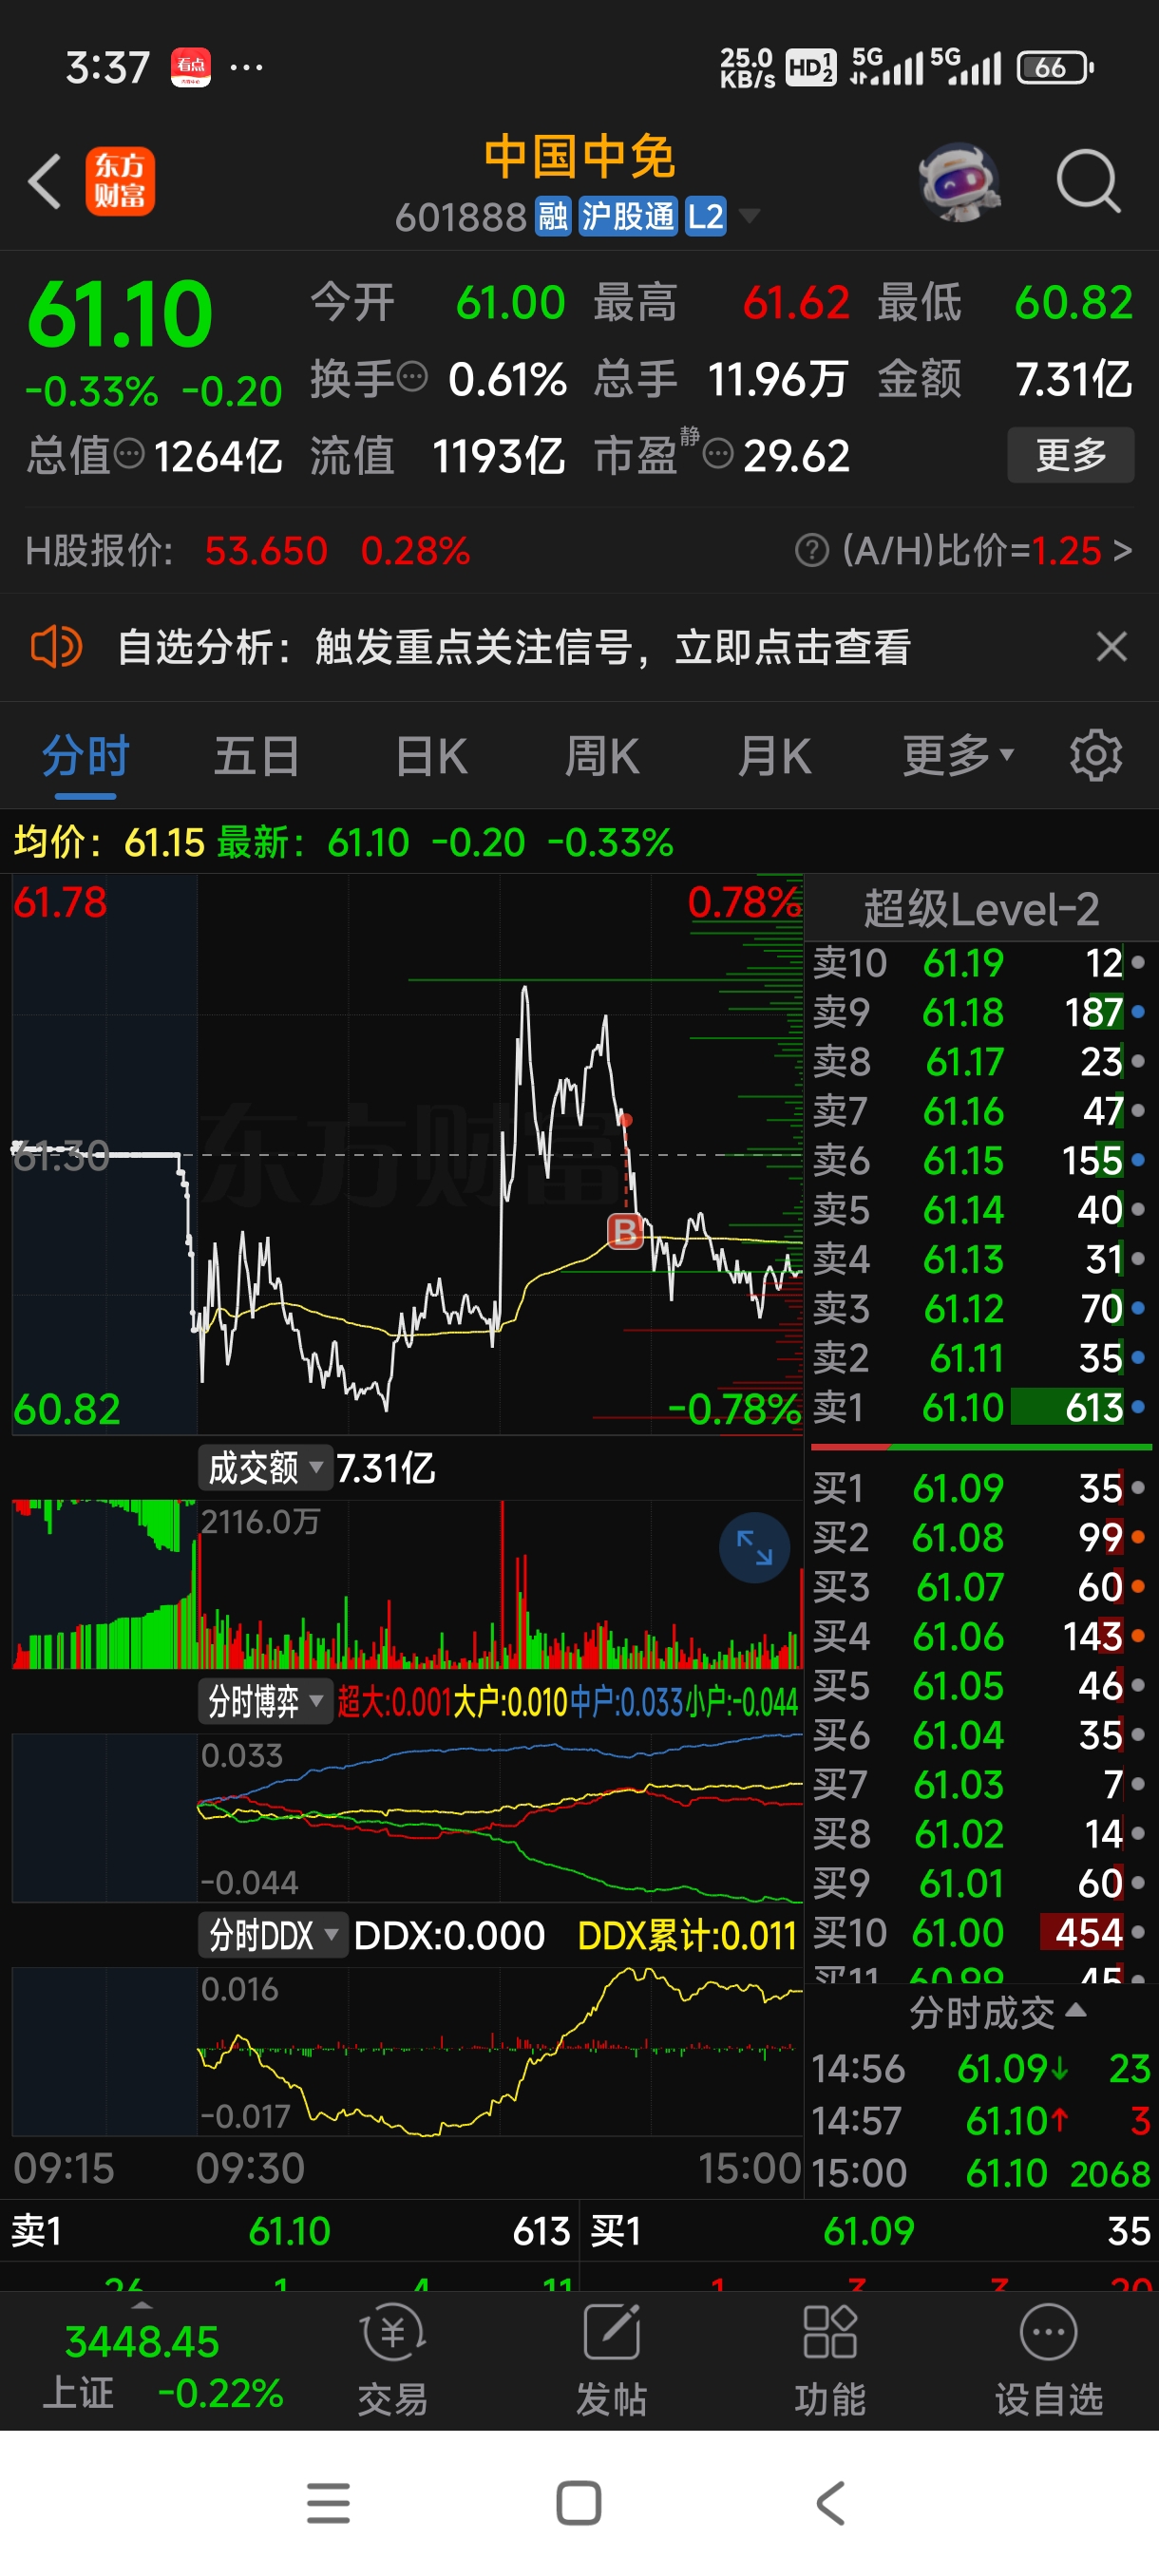Select the 分时 tab
Viewport: 1159px width, 2576px height.
pyautogui.click(x=86, y=756)
